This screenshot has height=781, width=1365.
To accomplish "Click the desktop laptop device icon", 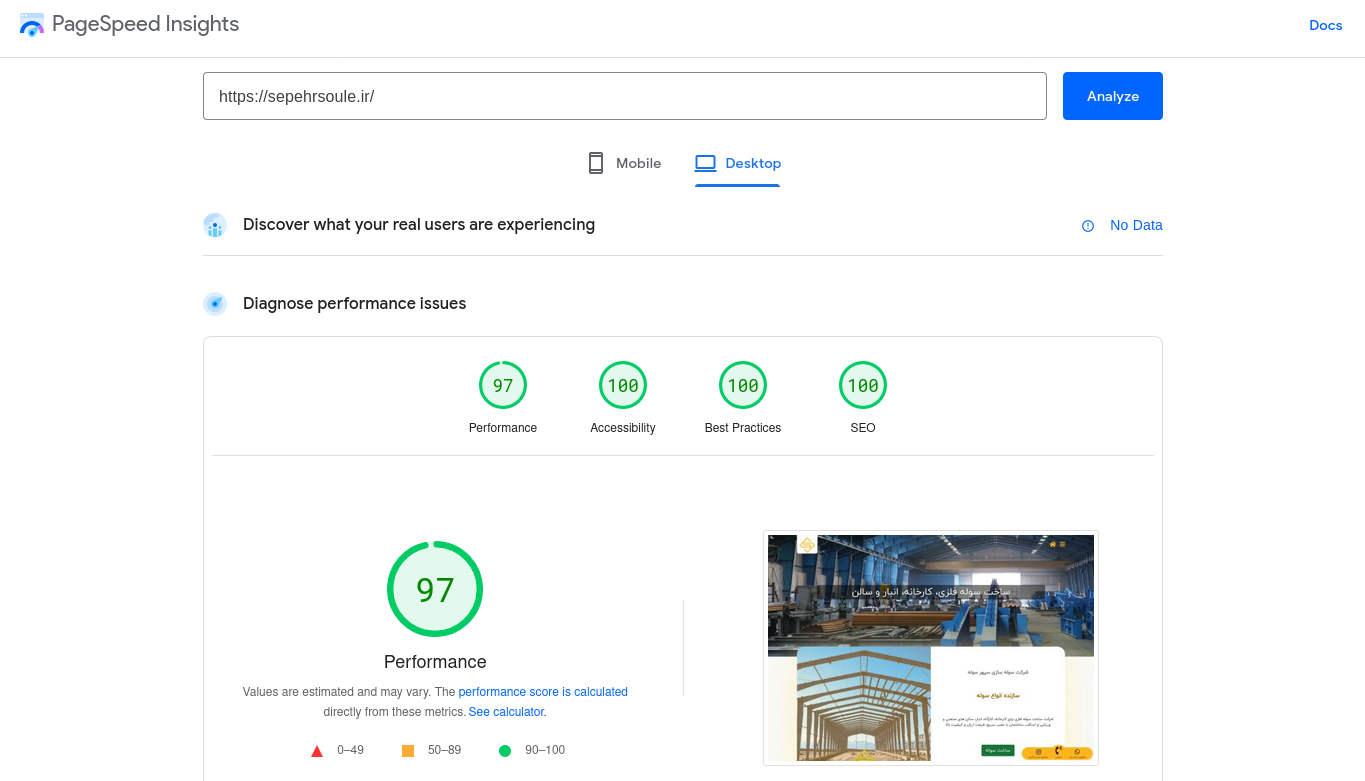I will (x=706, y=163).
